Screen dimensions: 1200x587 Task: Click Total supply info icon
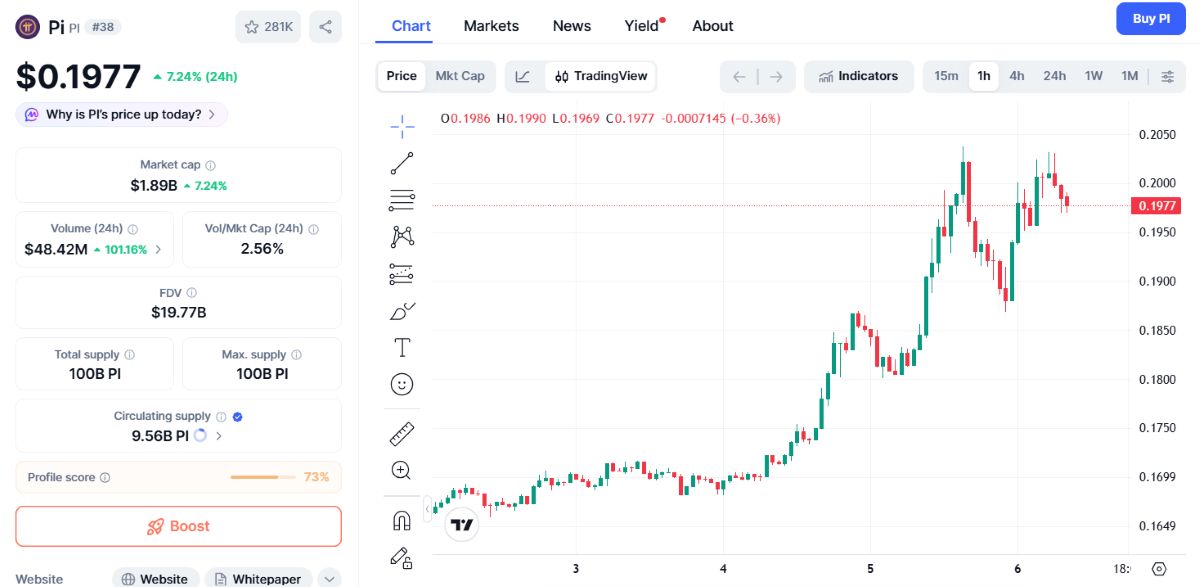coord(129,355)
